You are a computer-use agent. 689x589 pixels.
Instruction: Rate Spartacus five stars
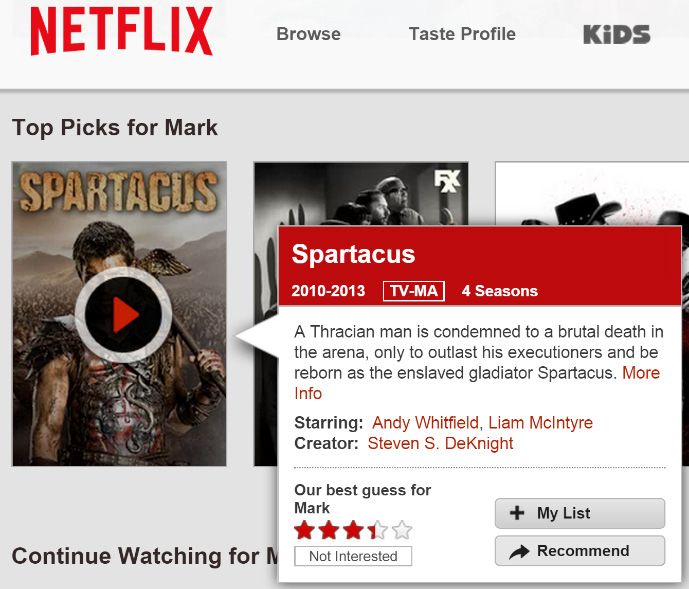[x=403, y=530]
